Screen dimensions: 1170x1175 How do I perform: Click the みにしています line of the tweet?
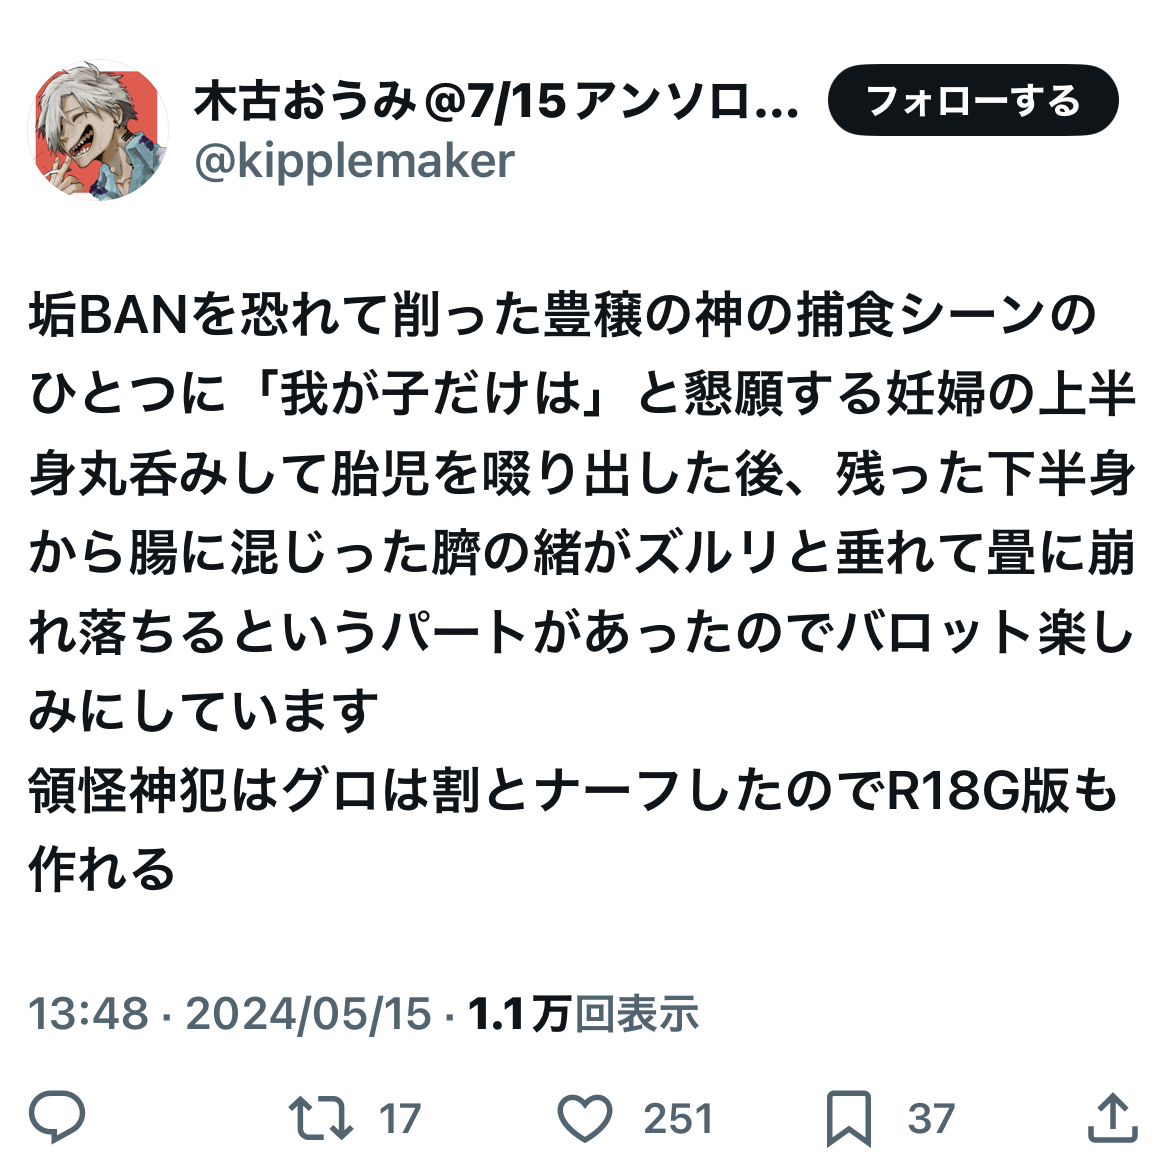pyautogui.click(x=203, y=711)
